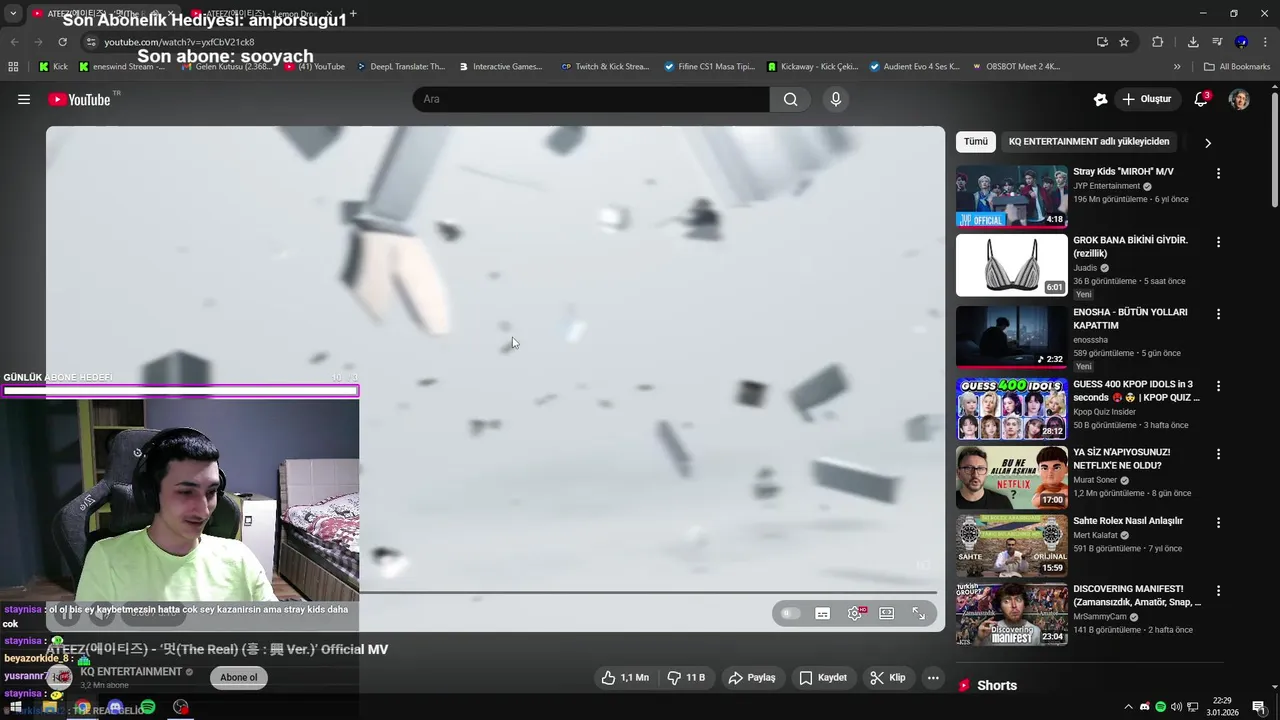The image size is (1280, 720).
Task: Show hidden system tray icons
Action: point(1129,707)
